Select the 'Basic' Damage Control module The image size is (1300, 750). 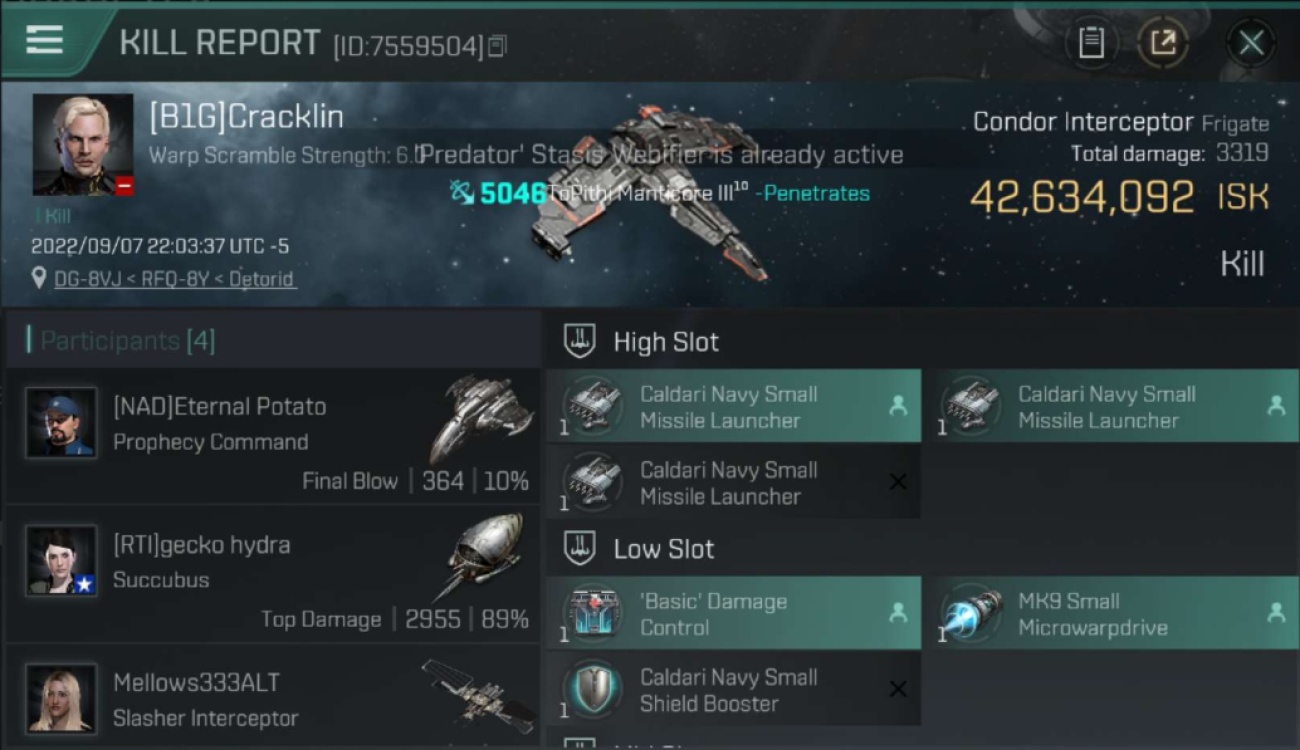click(x=733, y=613)
